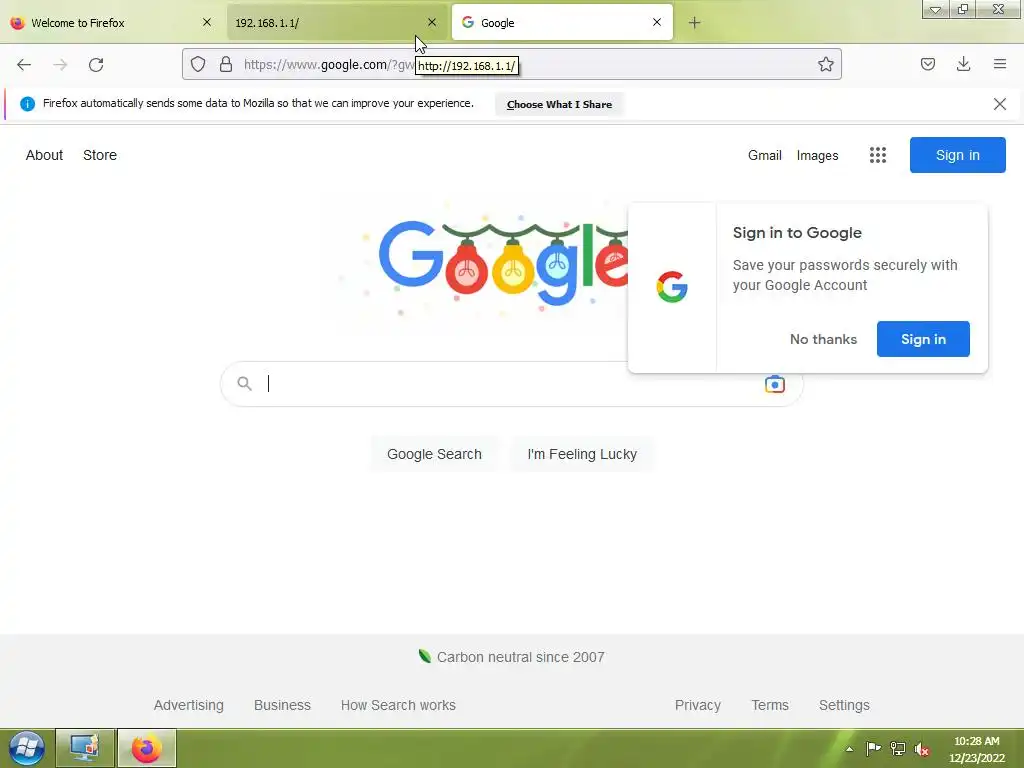Close the 192.168.1.1 tab
The image size is (1024, 768).
pyautogui.click(x=432, y=22)
